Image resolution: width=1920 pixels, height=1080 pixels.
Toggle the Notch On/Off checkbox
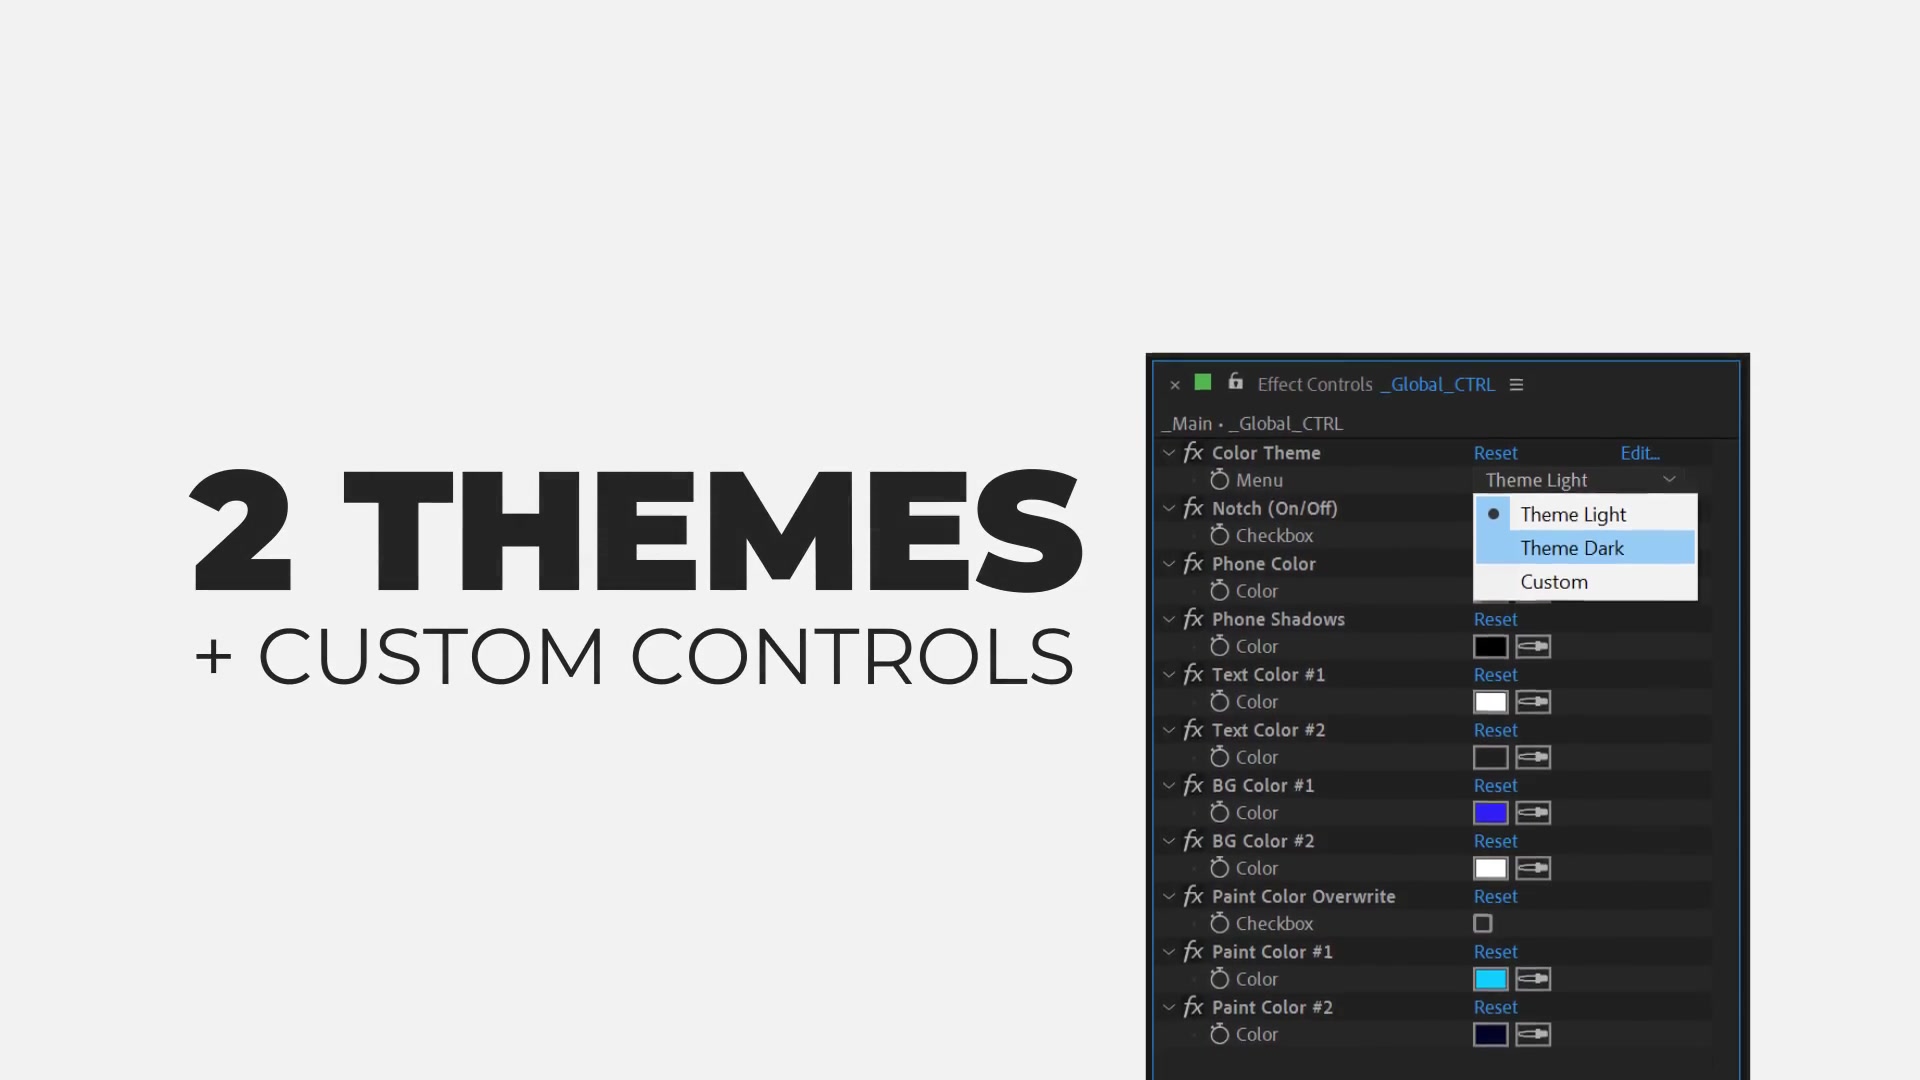1482,535
